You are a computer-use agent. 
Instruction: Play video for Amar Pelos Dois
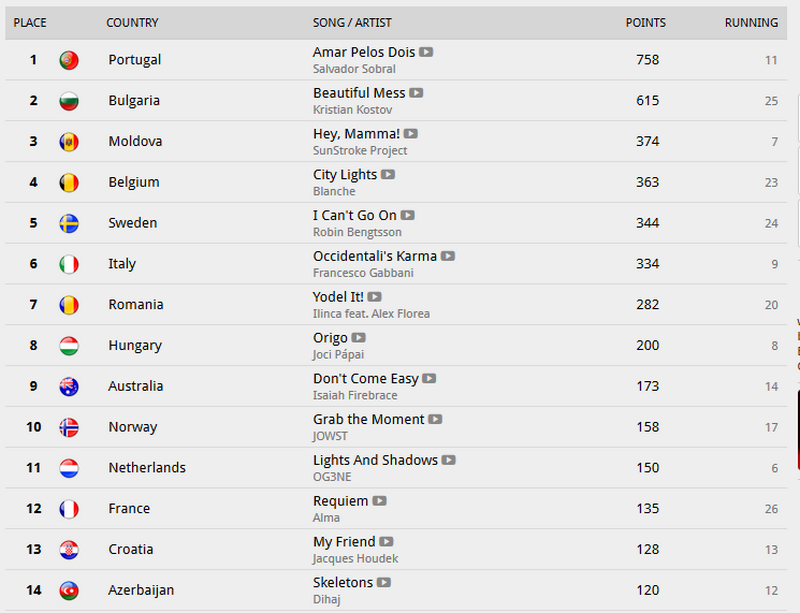(426, 52)
